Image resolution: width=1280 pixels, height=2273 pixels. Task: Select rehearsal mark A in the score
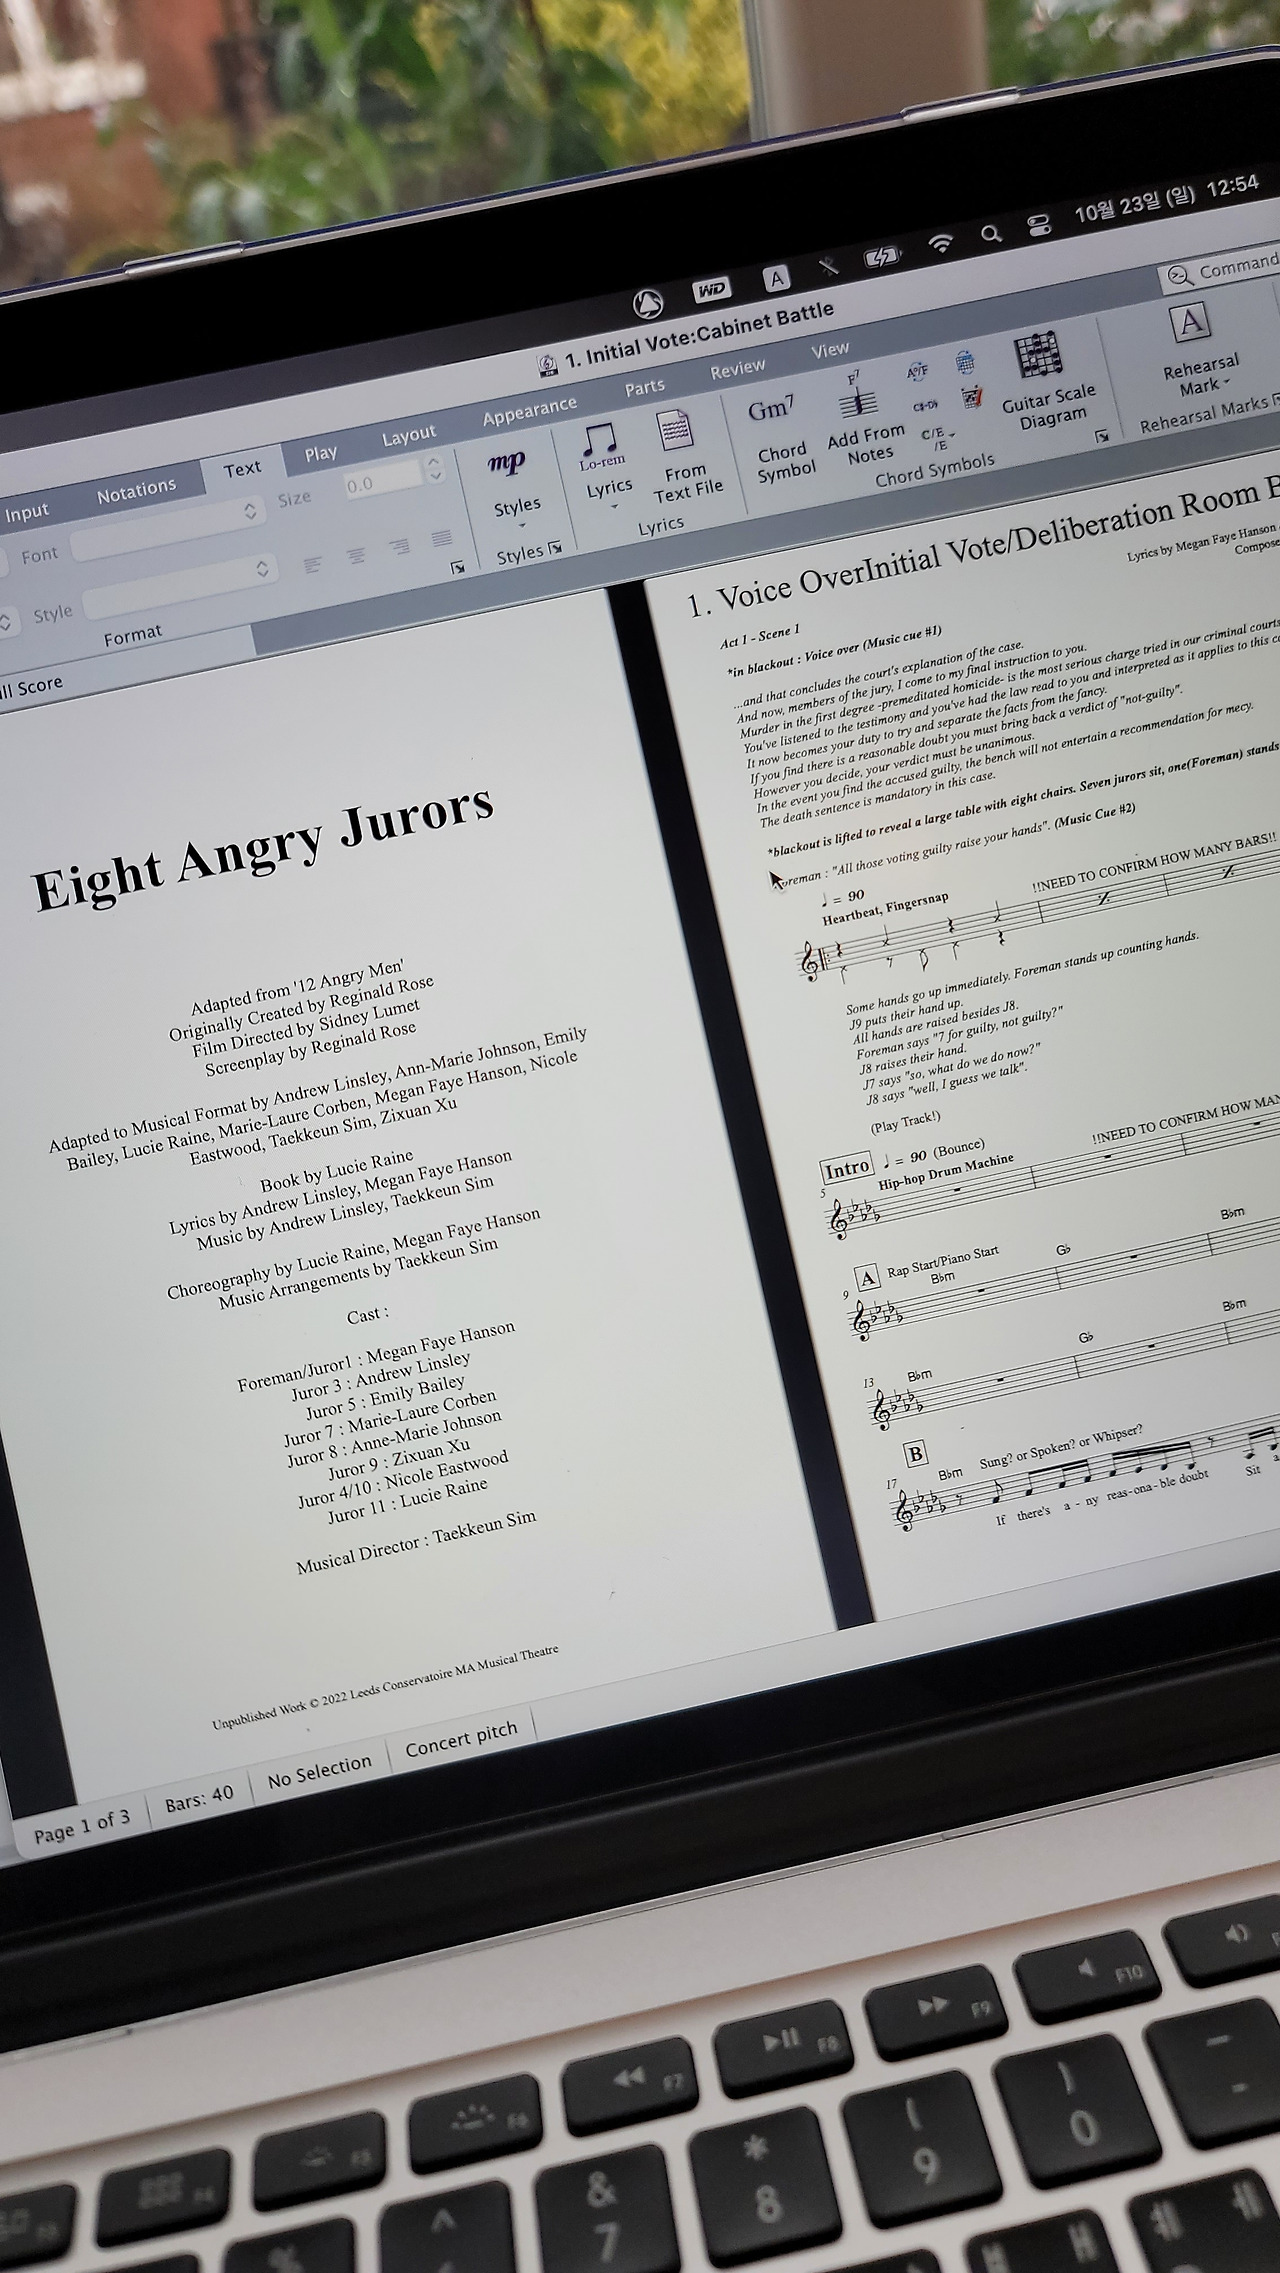[867, 1277]
